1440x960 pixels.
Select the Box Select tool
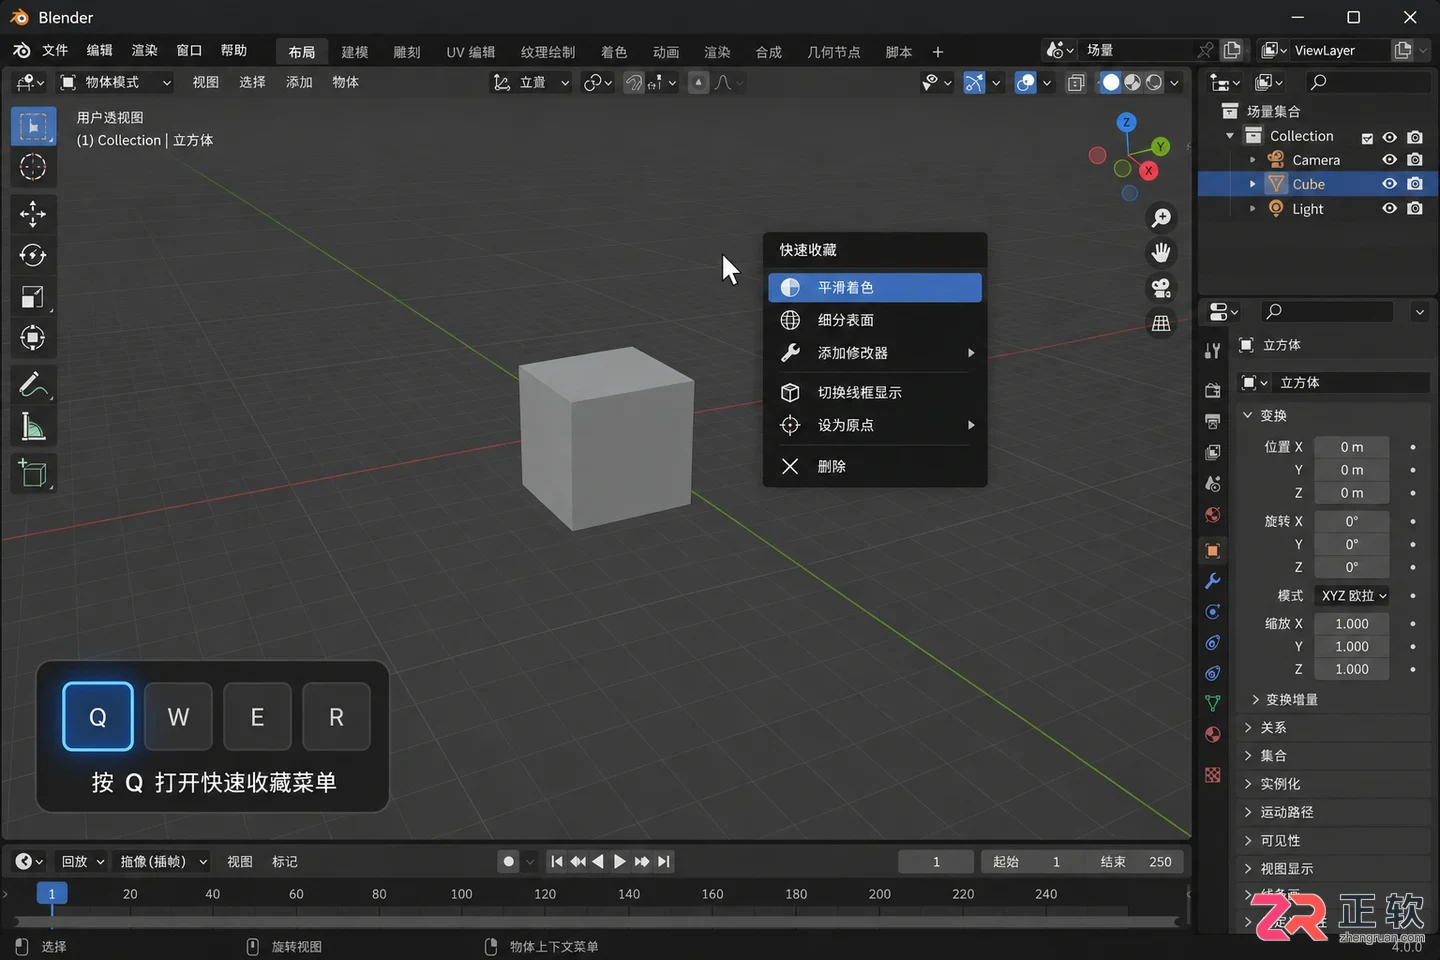click(x=33, y=126)
